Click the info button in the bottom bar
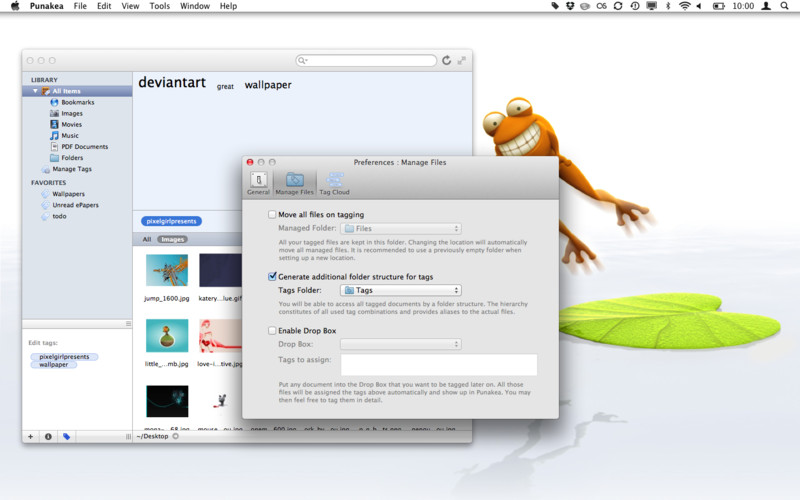800x500 pixels. (48, 436)
